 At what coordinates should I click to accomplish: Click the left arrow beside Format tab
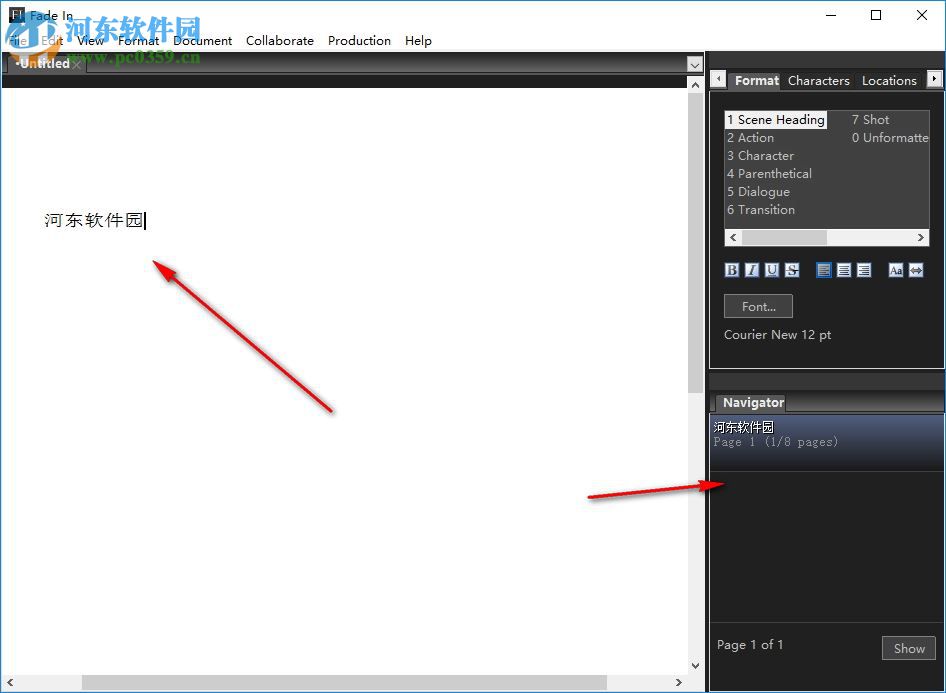[718, 79]
